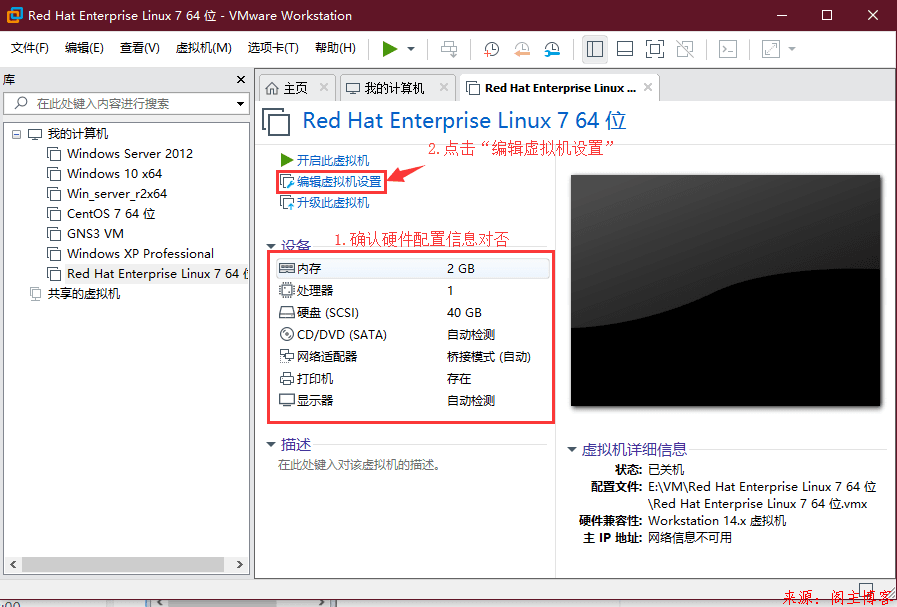897x607 pixels.
Task: Take a snapshot using the clock-plus icon
Action: coord(491,49)
